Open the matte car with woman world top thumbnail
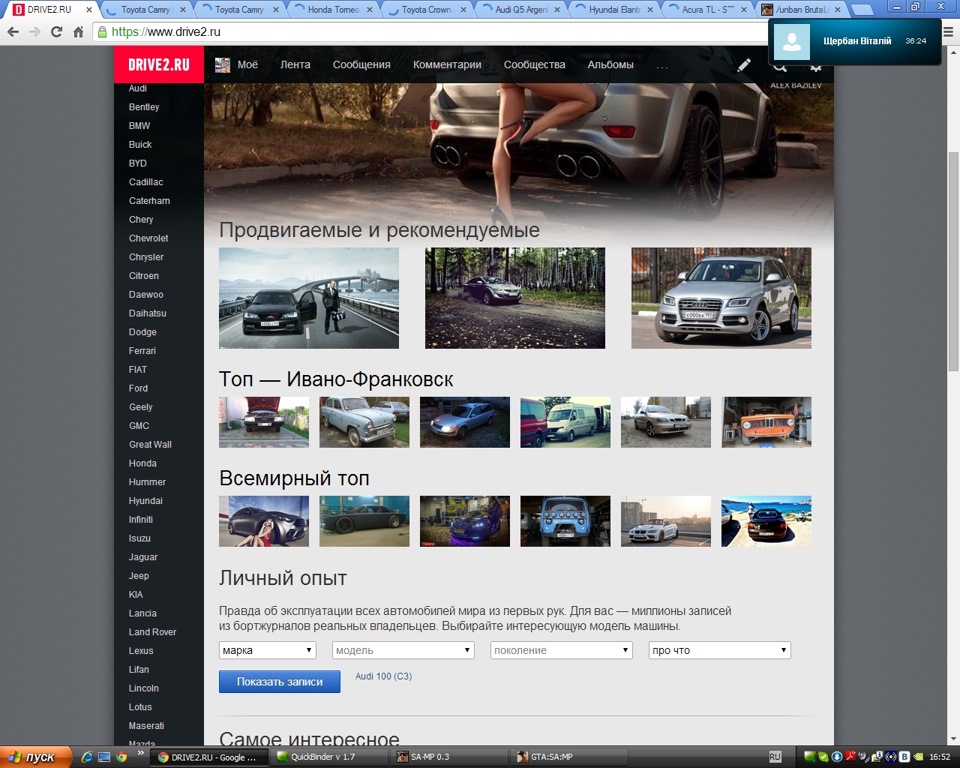 pyautogui.click(x=264, y=521)
